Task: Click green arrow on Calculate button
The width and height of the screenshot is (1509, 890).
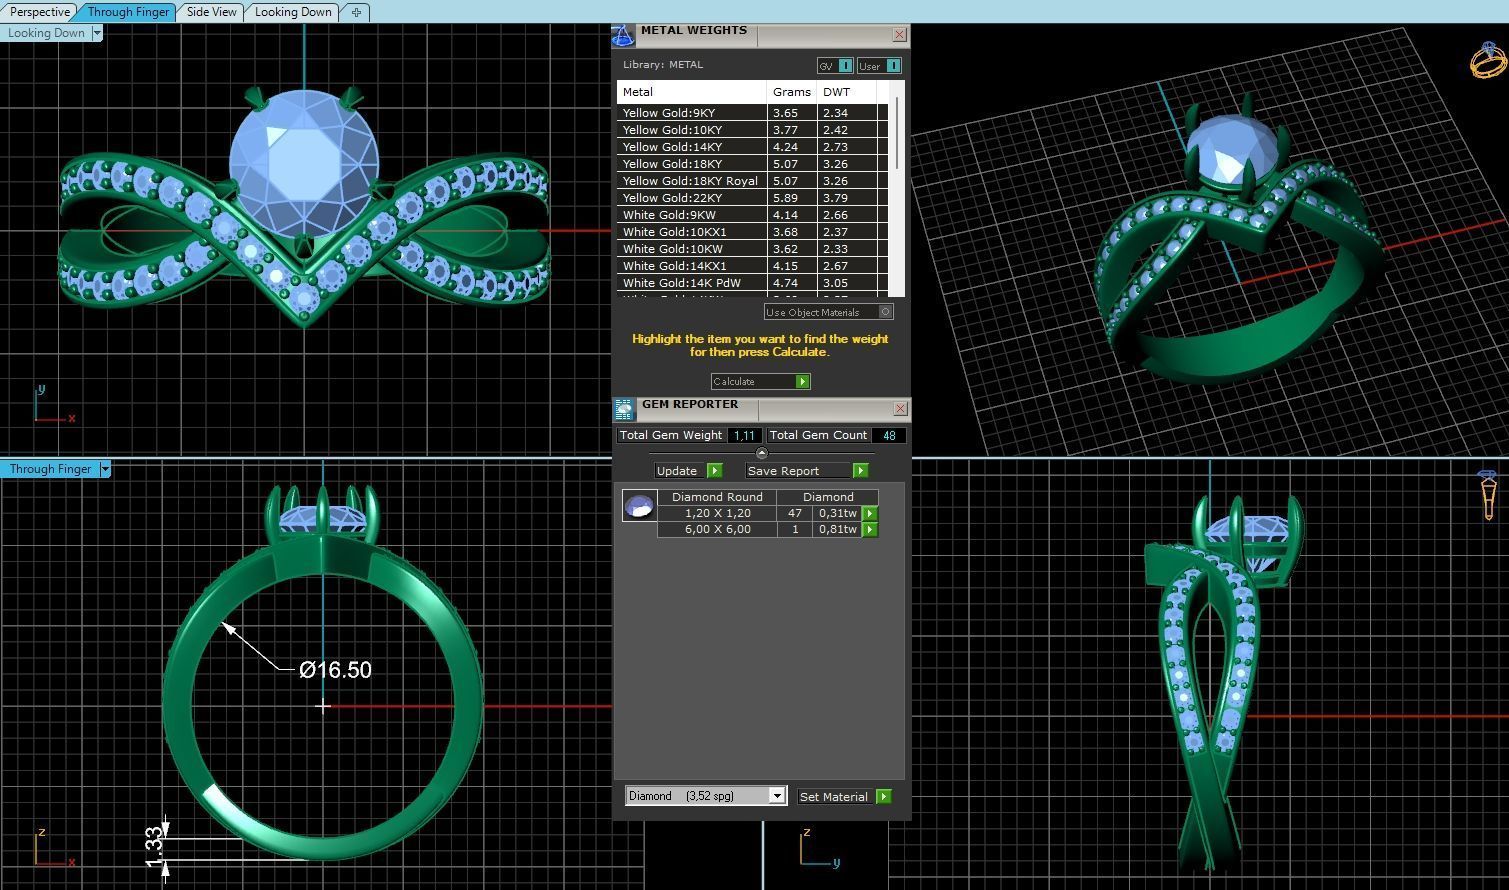Action: click(x=802, y=382)
